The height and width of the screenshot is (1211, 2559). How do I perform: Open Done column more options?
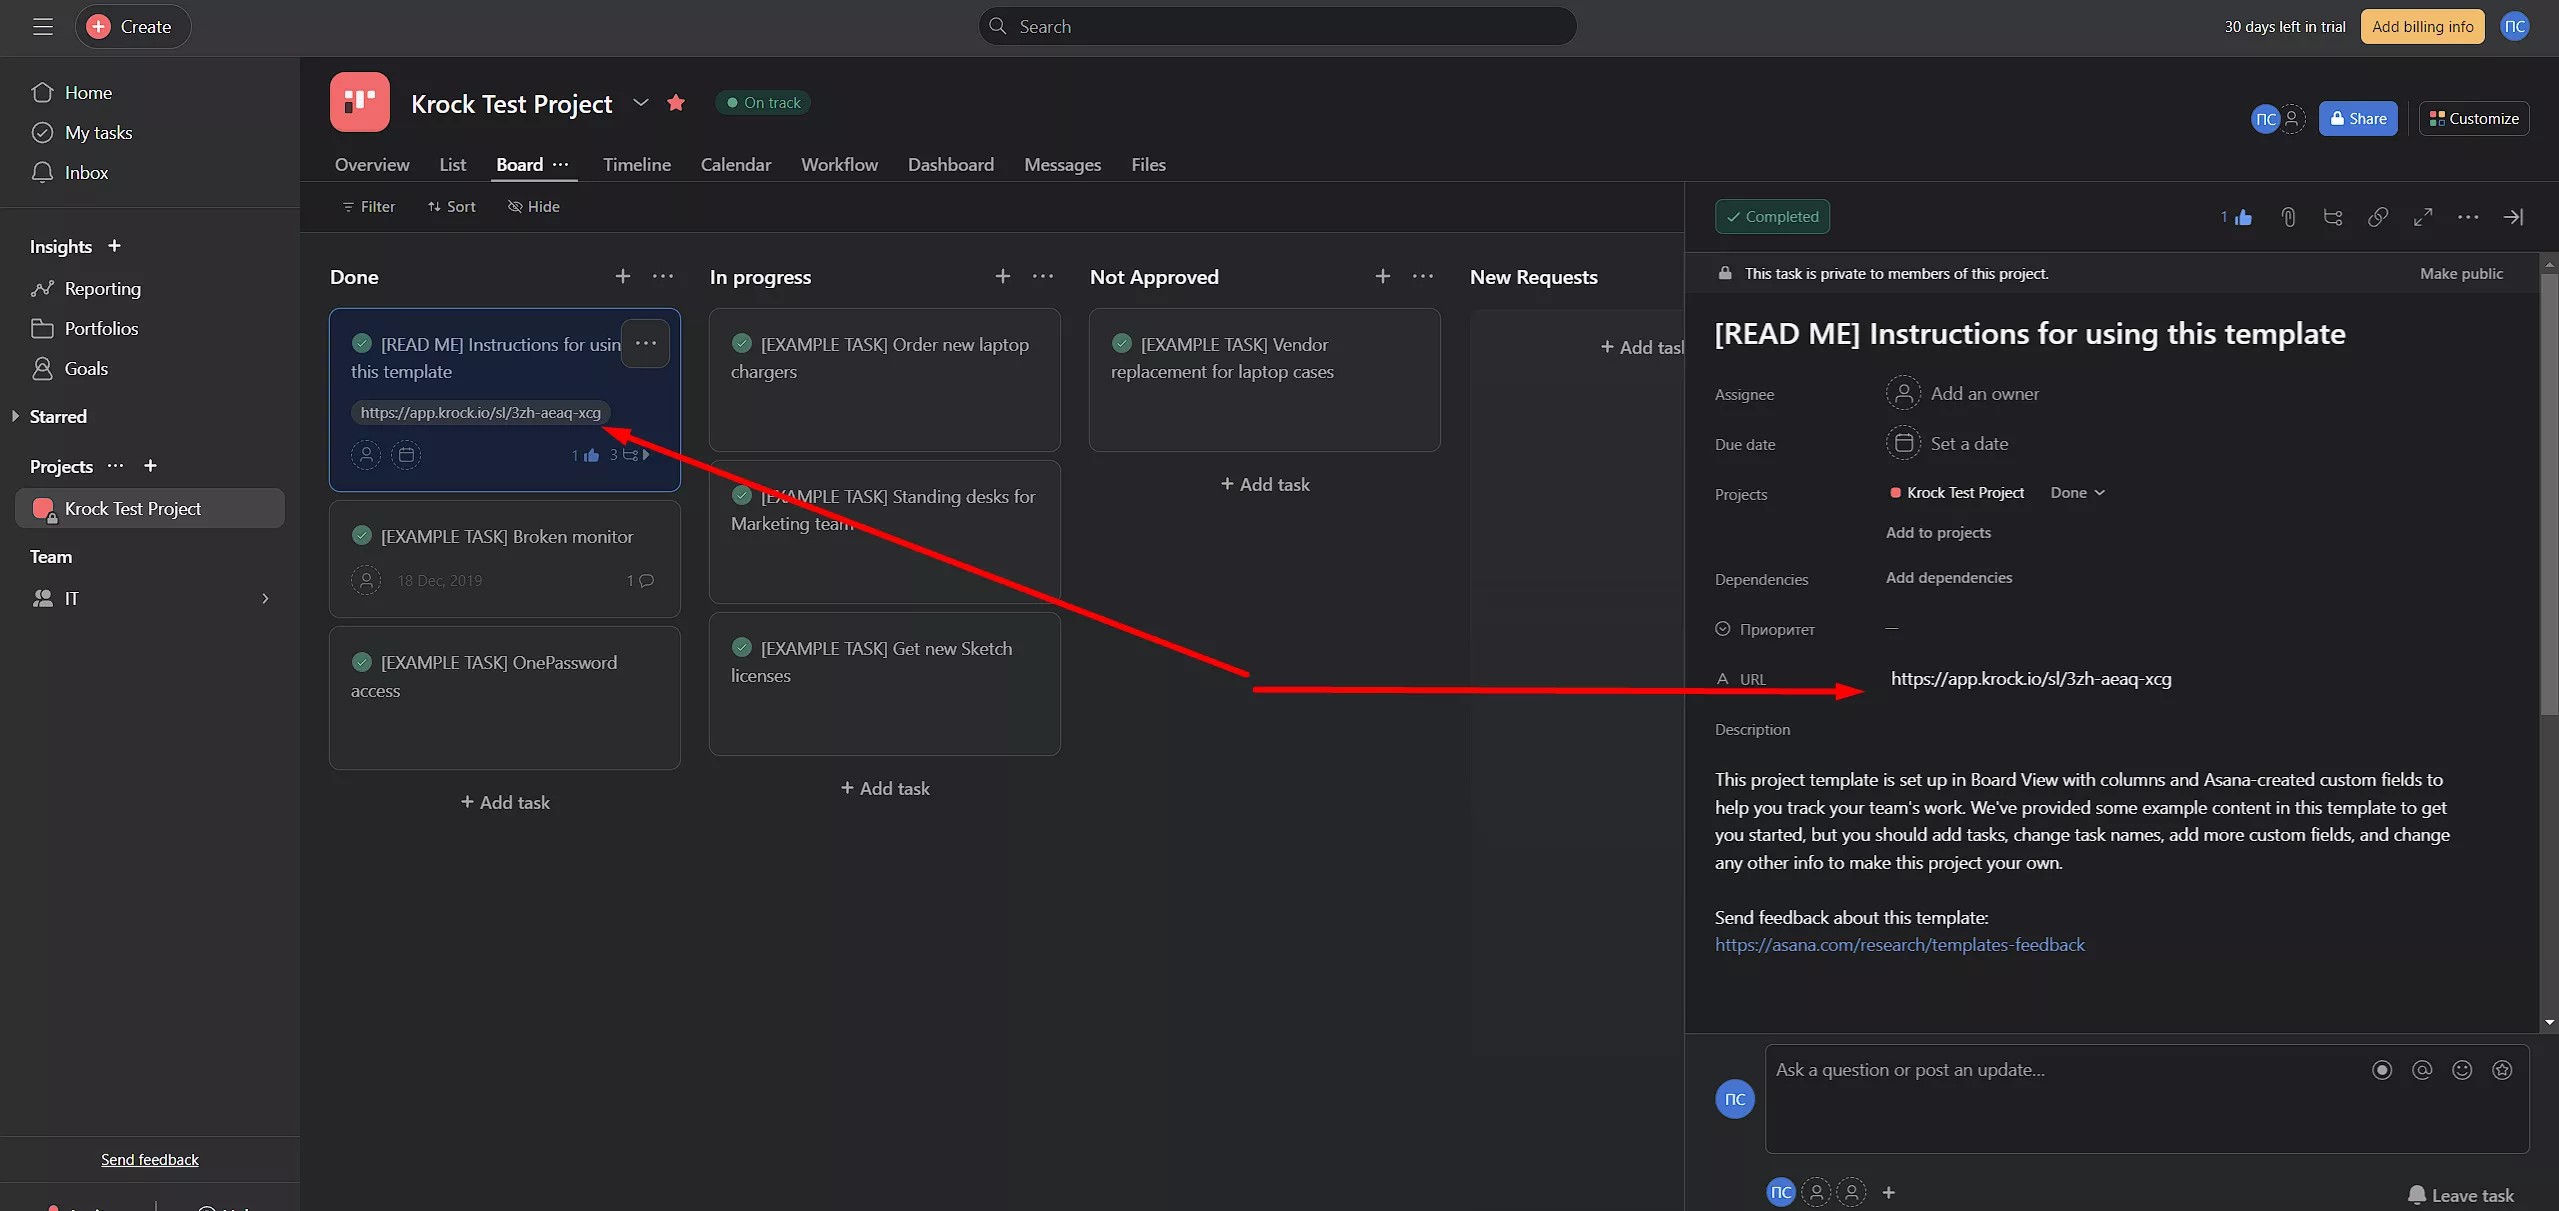[x=663, y=277]
